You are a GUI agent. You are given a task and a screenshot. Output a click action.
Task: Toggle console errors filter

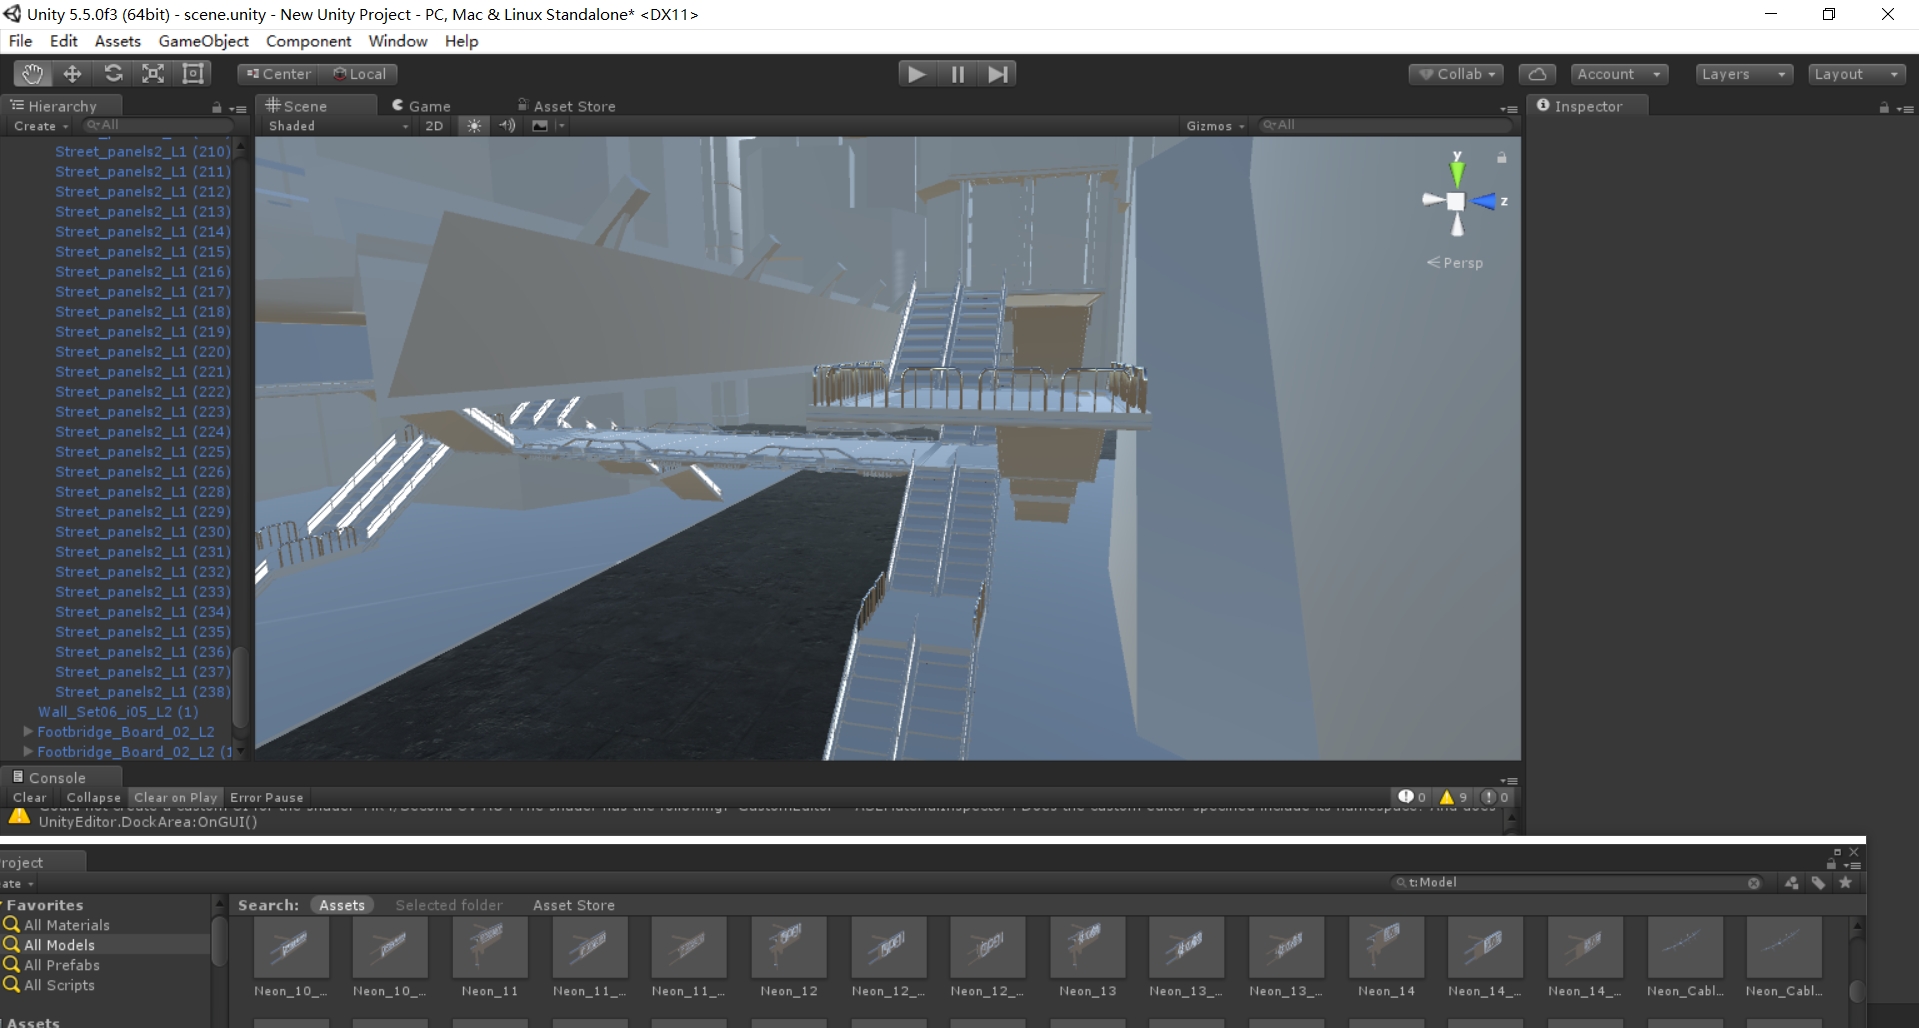click(1495, 797)
